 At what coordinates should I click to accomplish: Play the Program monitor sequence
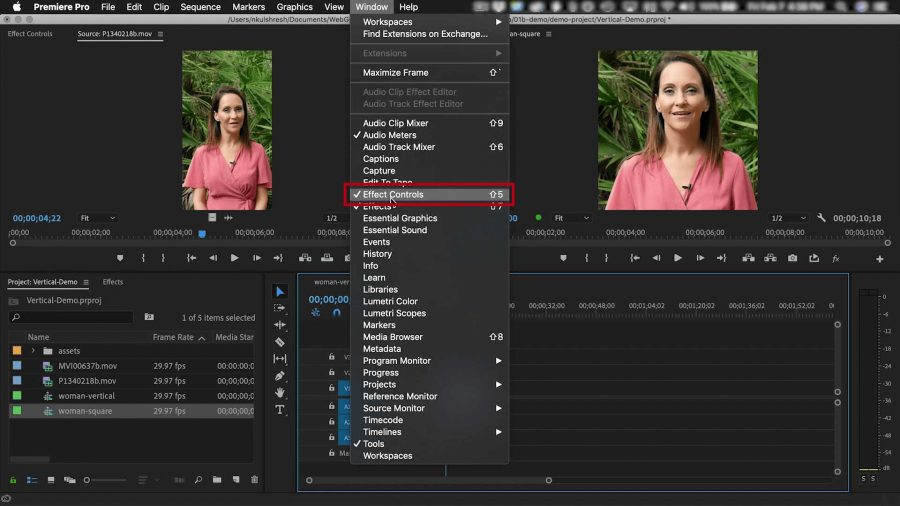coord(678,258)
